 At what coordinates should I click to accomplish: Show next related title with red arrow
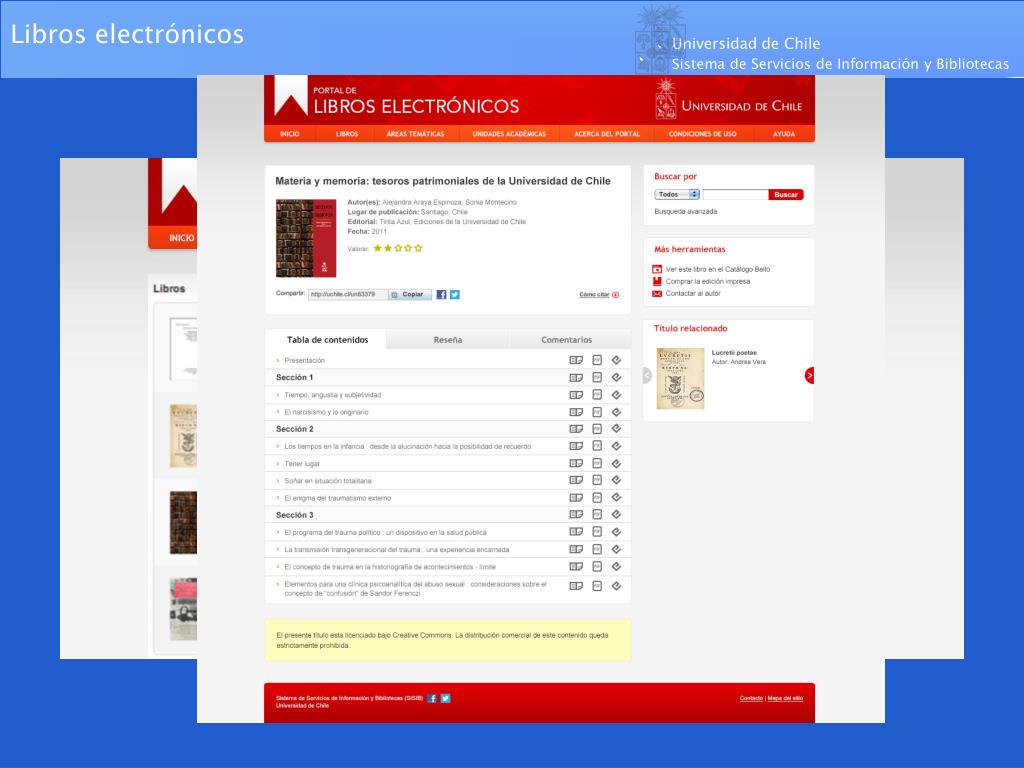click(810, 376)
